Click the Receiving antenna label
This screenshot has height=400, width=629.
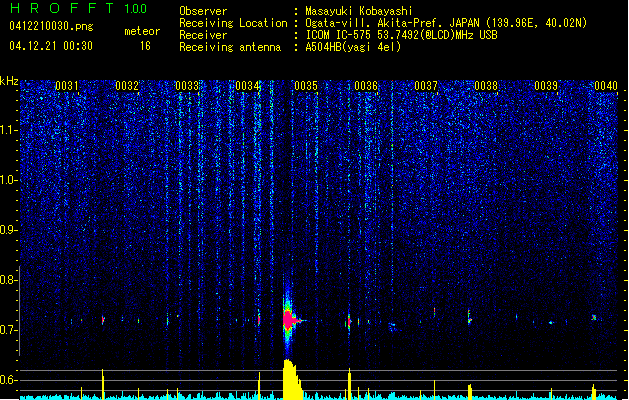coord(230,47)
